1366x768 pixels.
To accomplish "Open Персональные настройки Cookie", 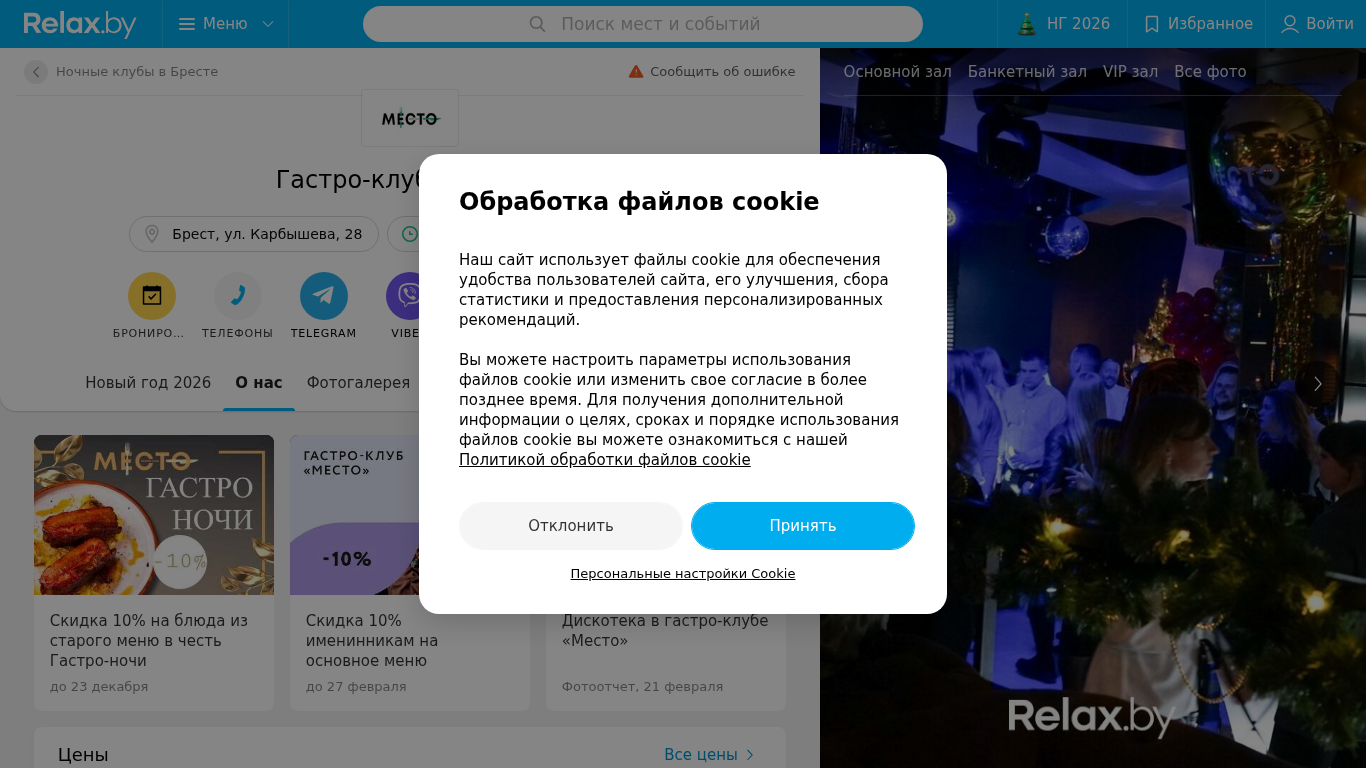I will click(683, 574).
